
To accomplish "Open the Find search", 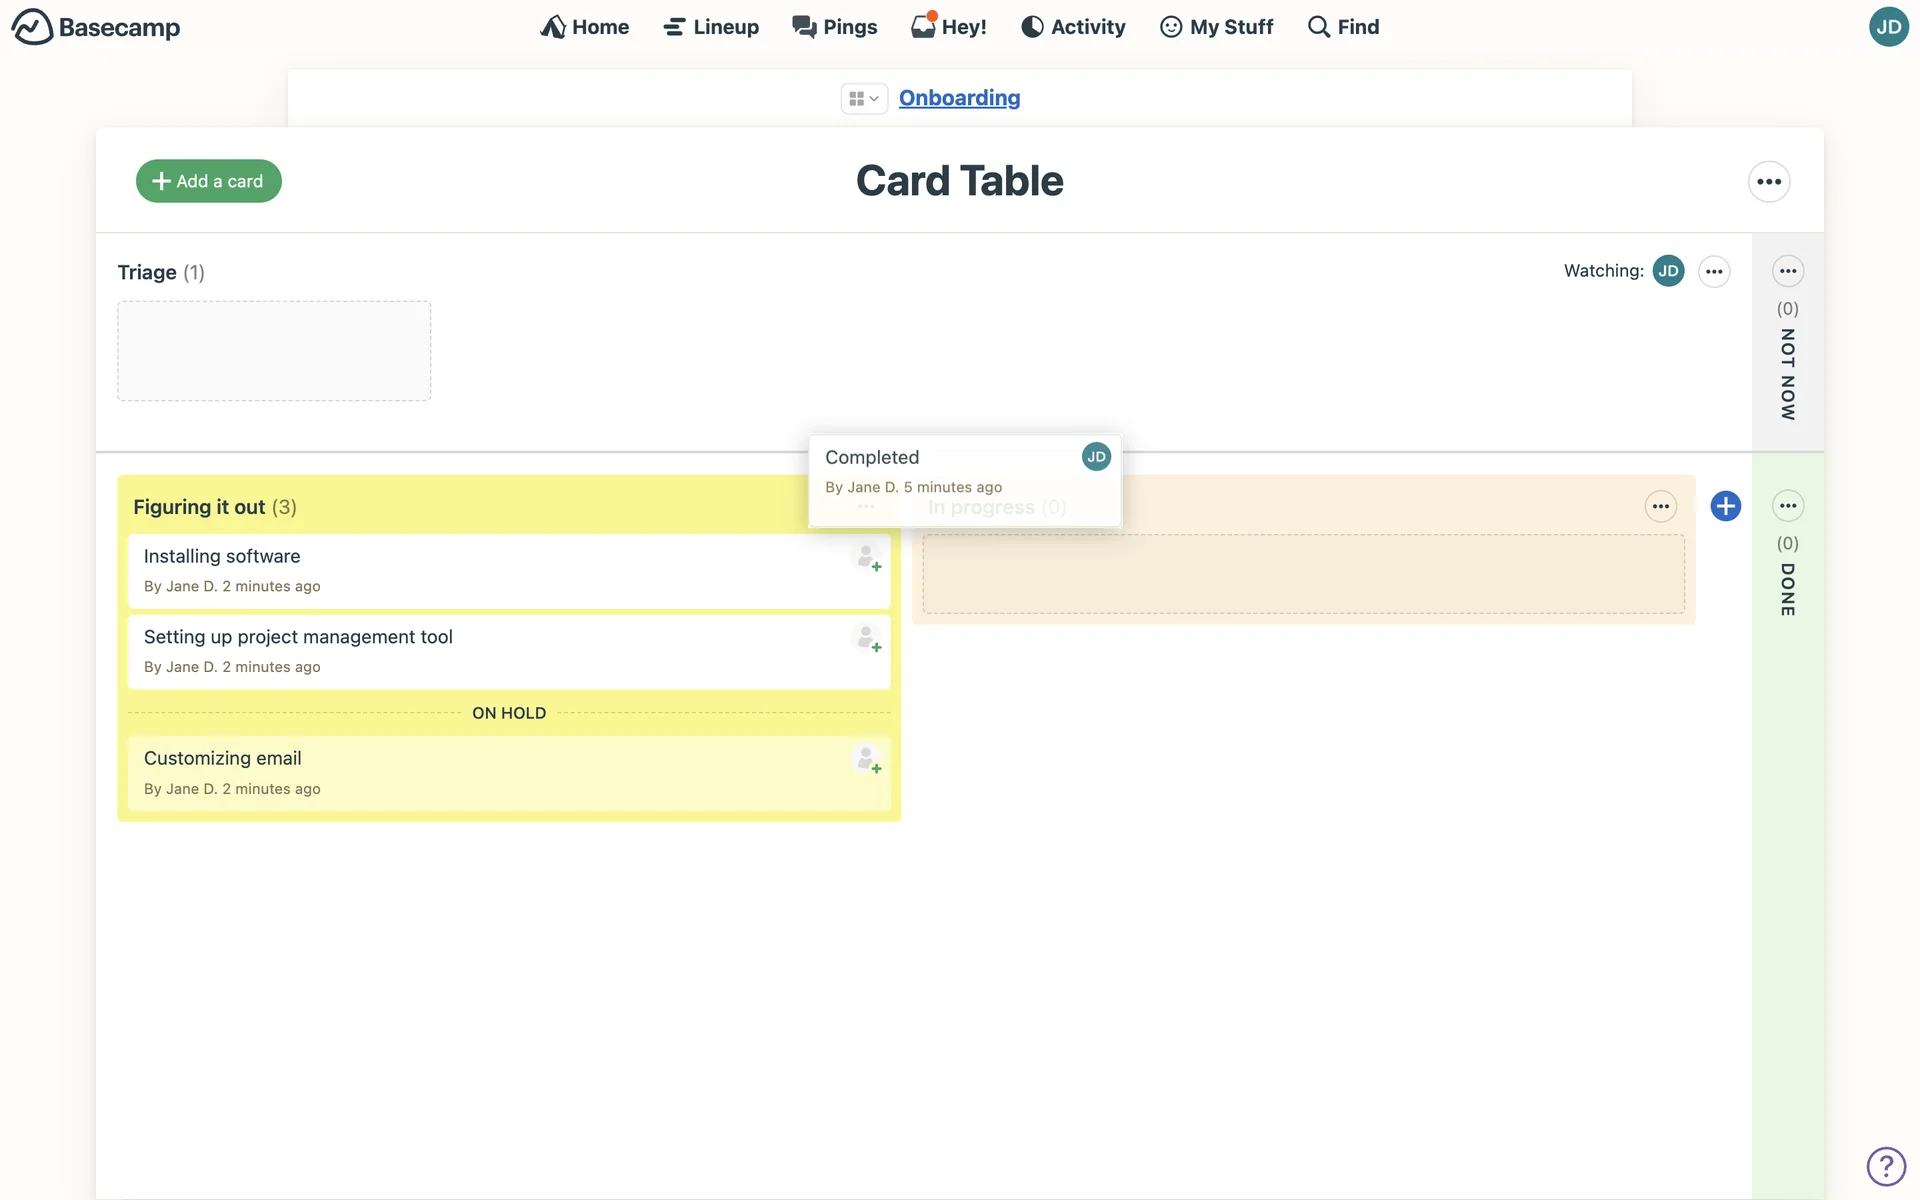I will 1343,27.
